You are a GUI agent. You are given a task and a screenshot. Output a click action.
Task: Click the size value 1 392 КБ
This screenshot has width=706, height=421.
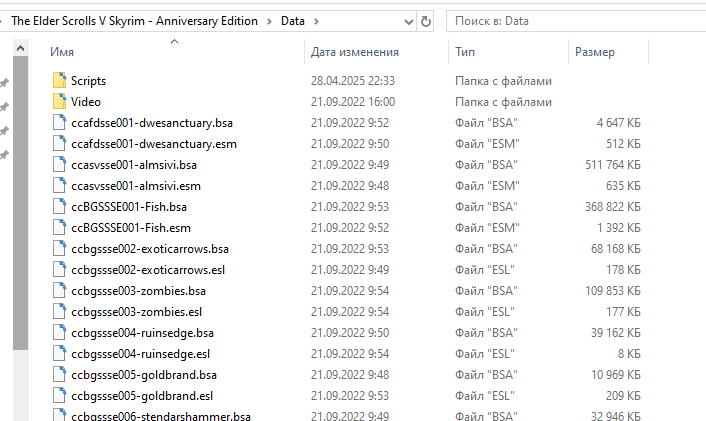coord(619,228)
